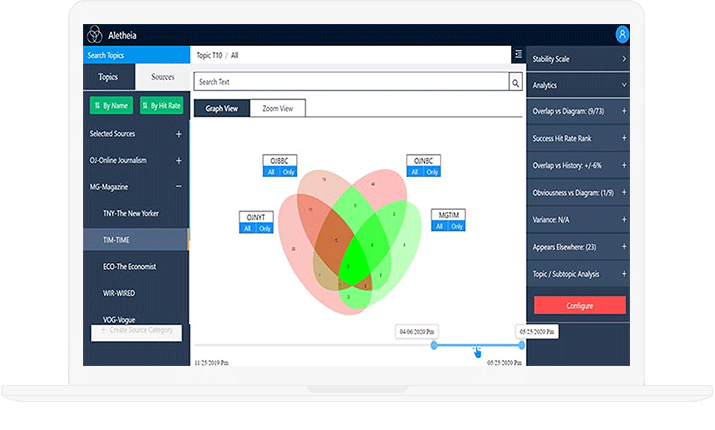Switch to the Topics tab
Screen dimensions: 715x430
(107, 77)
